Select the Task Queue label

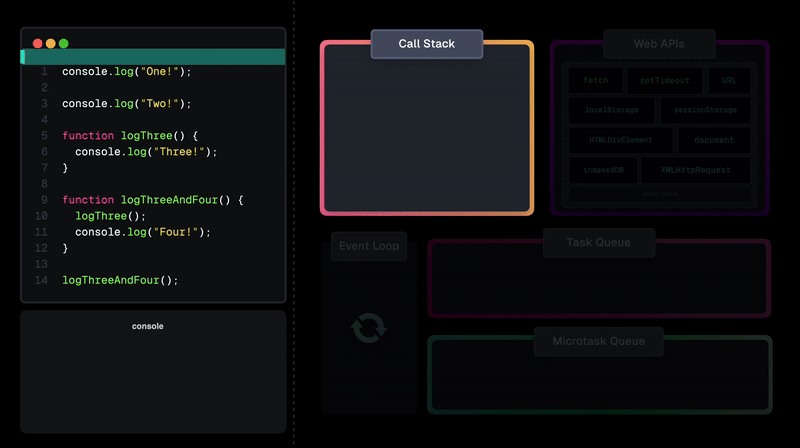pyautogui.click(x=599, y=242)
